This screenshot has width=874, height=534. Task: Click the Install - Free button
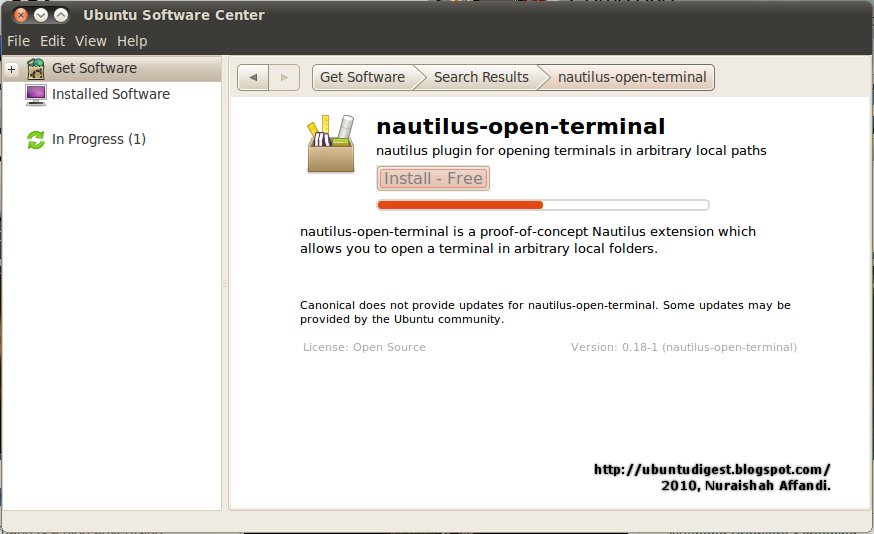(x=433, y=178)
